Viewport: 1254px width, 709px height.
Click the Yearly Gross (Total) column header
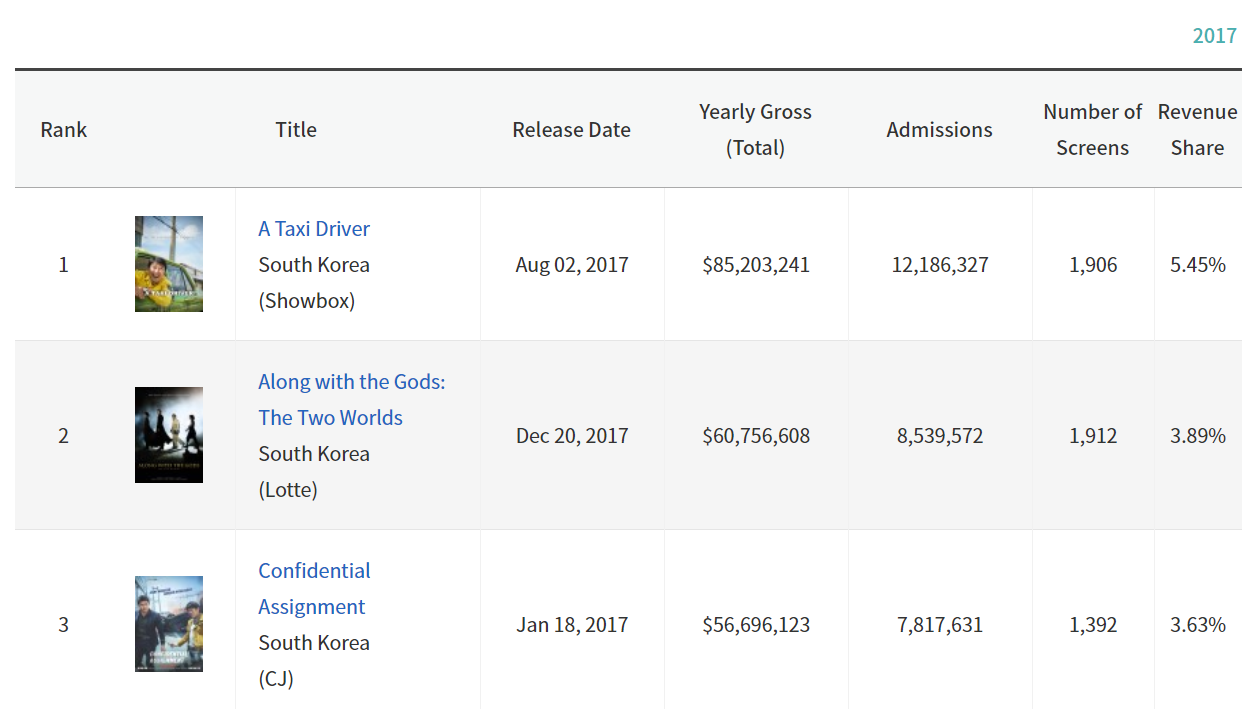(x=755, y=130)
